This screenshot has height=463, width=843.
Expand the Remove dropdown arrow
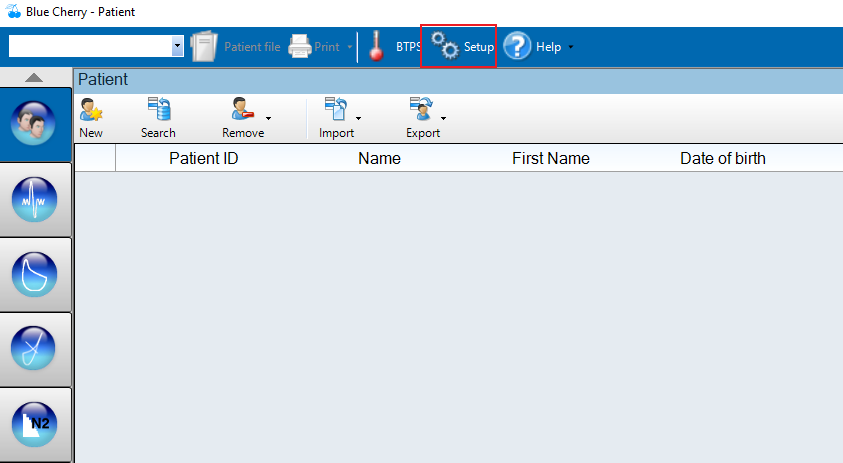coord(268,118)
